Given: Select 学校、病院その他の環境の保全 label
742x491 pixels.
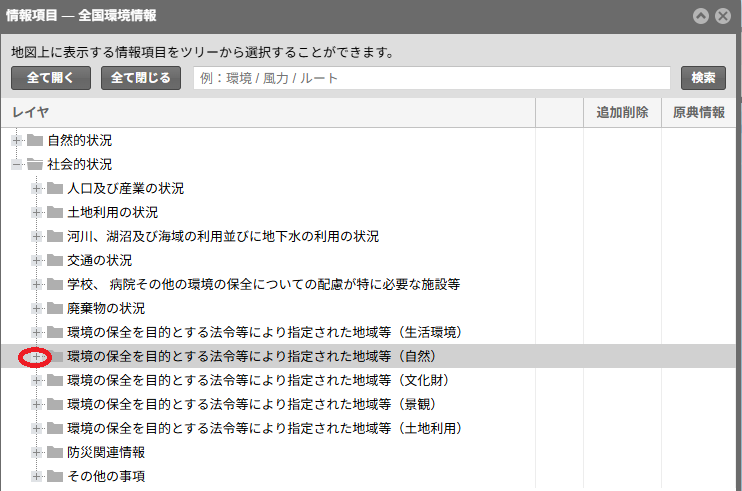Looking at the screenshot, I should click(264, 284).
